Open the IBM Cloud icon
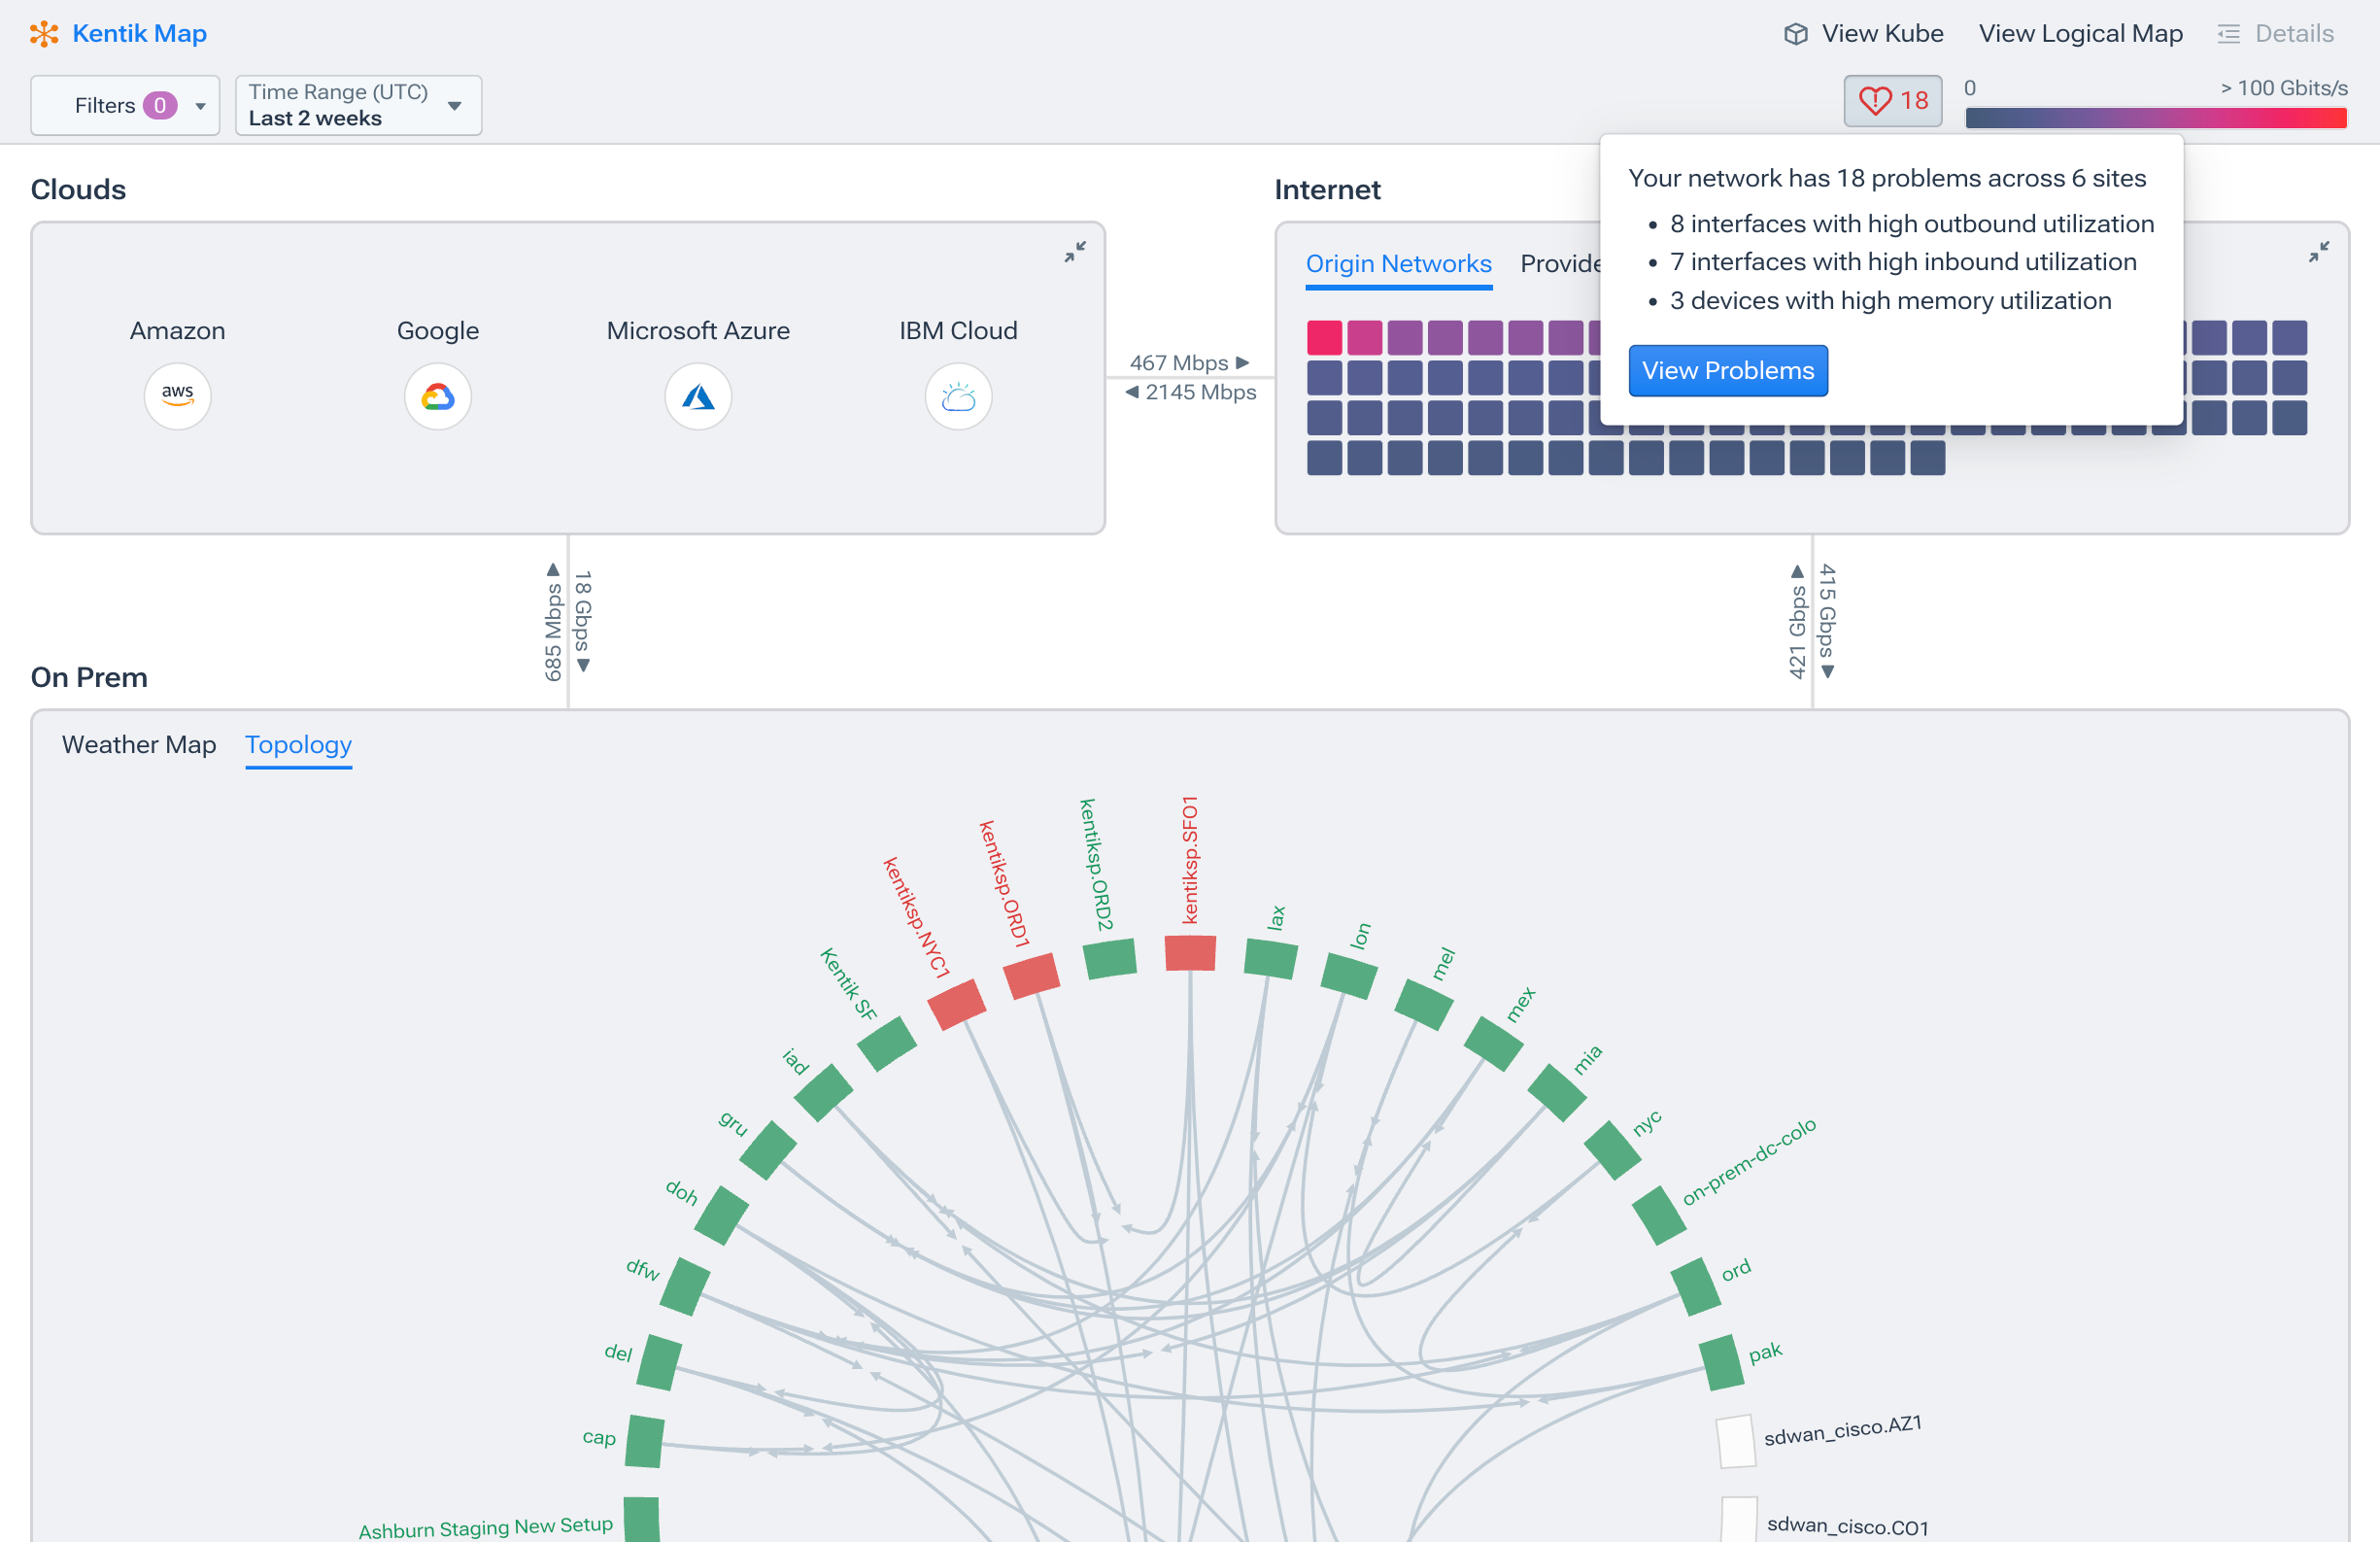The image size is (2380, 1542). point(958,396)
